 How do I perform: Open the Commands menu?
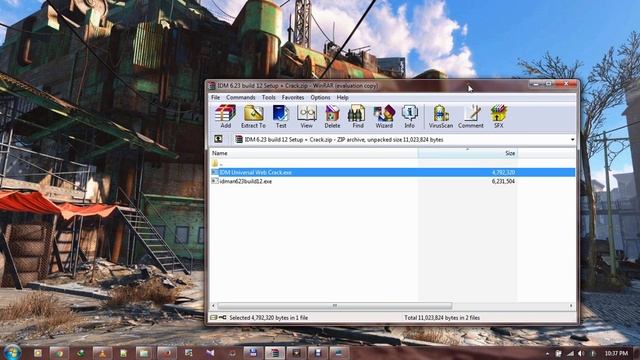pos(241,98)
